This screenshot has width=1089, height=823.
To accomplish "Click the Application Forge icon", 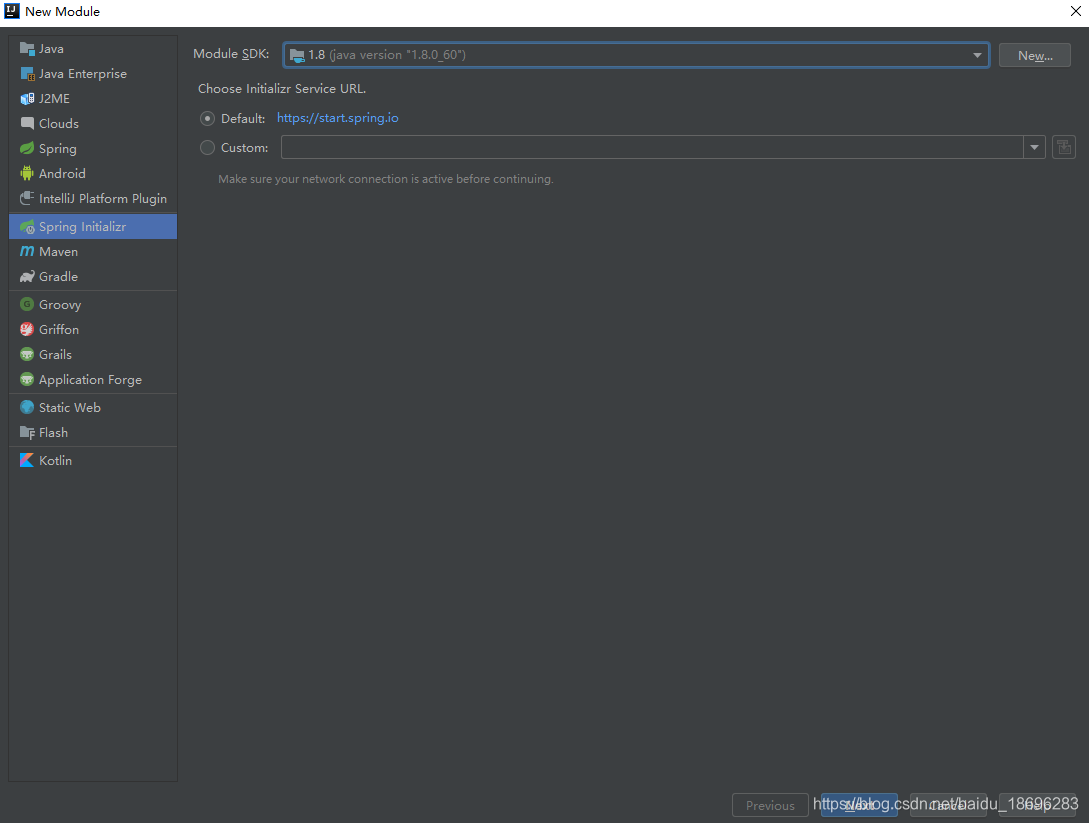I will [x=27, y=379].
